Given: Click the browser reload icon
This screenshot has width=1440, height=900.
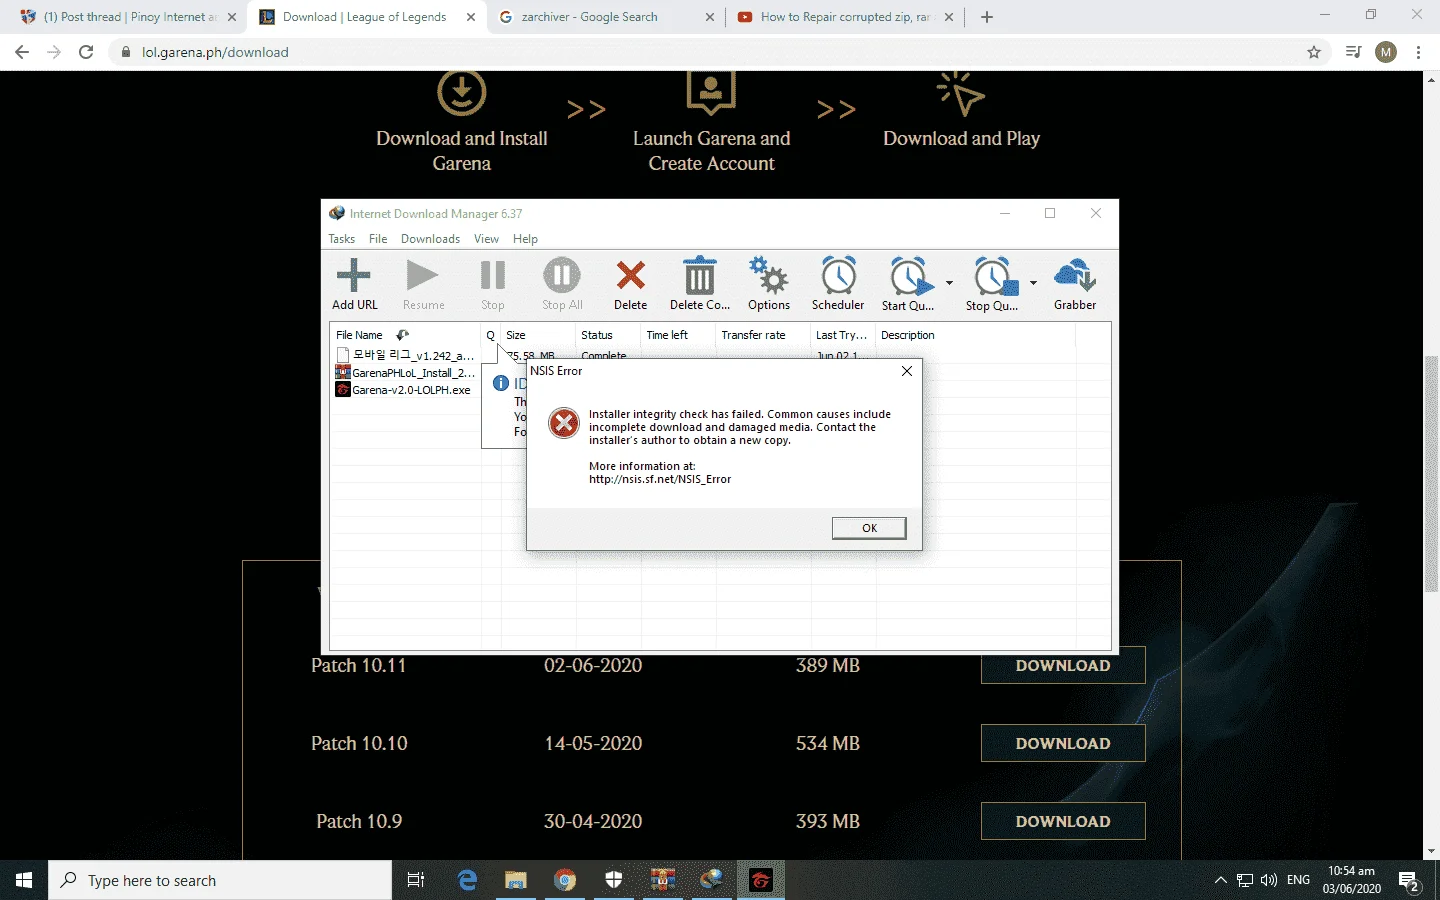Looking at the screenshot, I should [x=86, y=52].
